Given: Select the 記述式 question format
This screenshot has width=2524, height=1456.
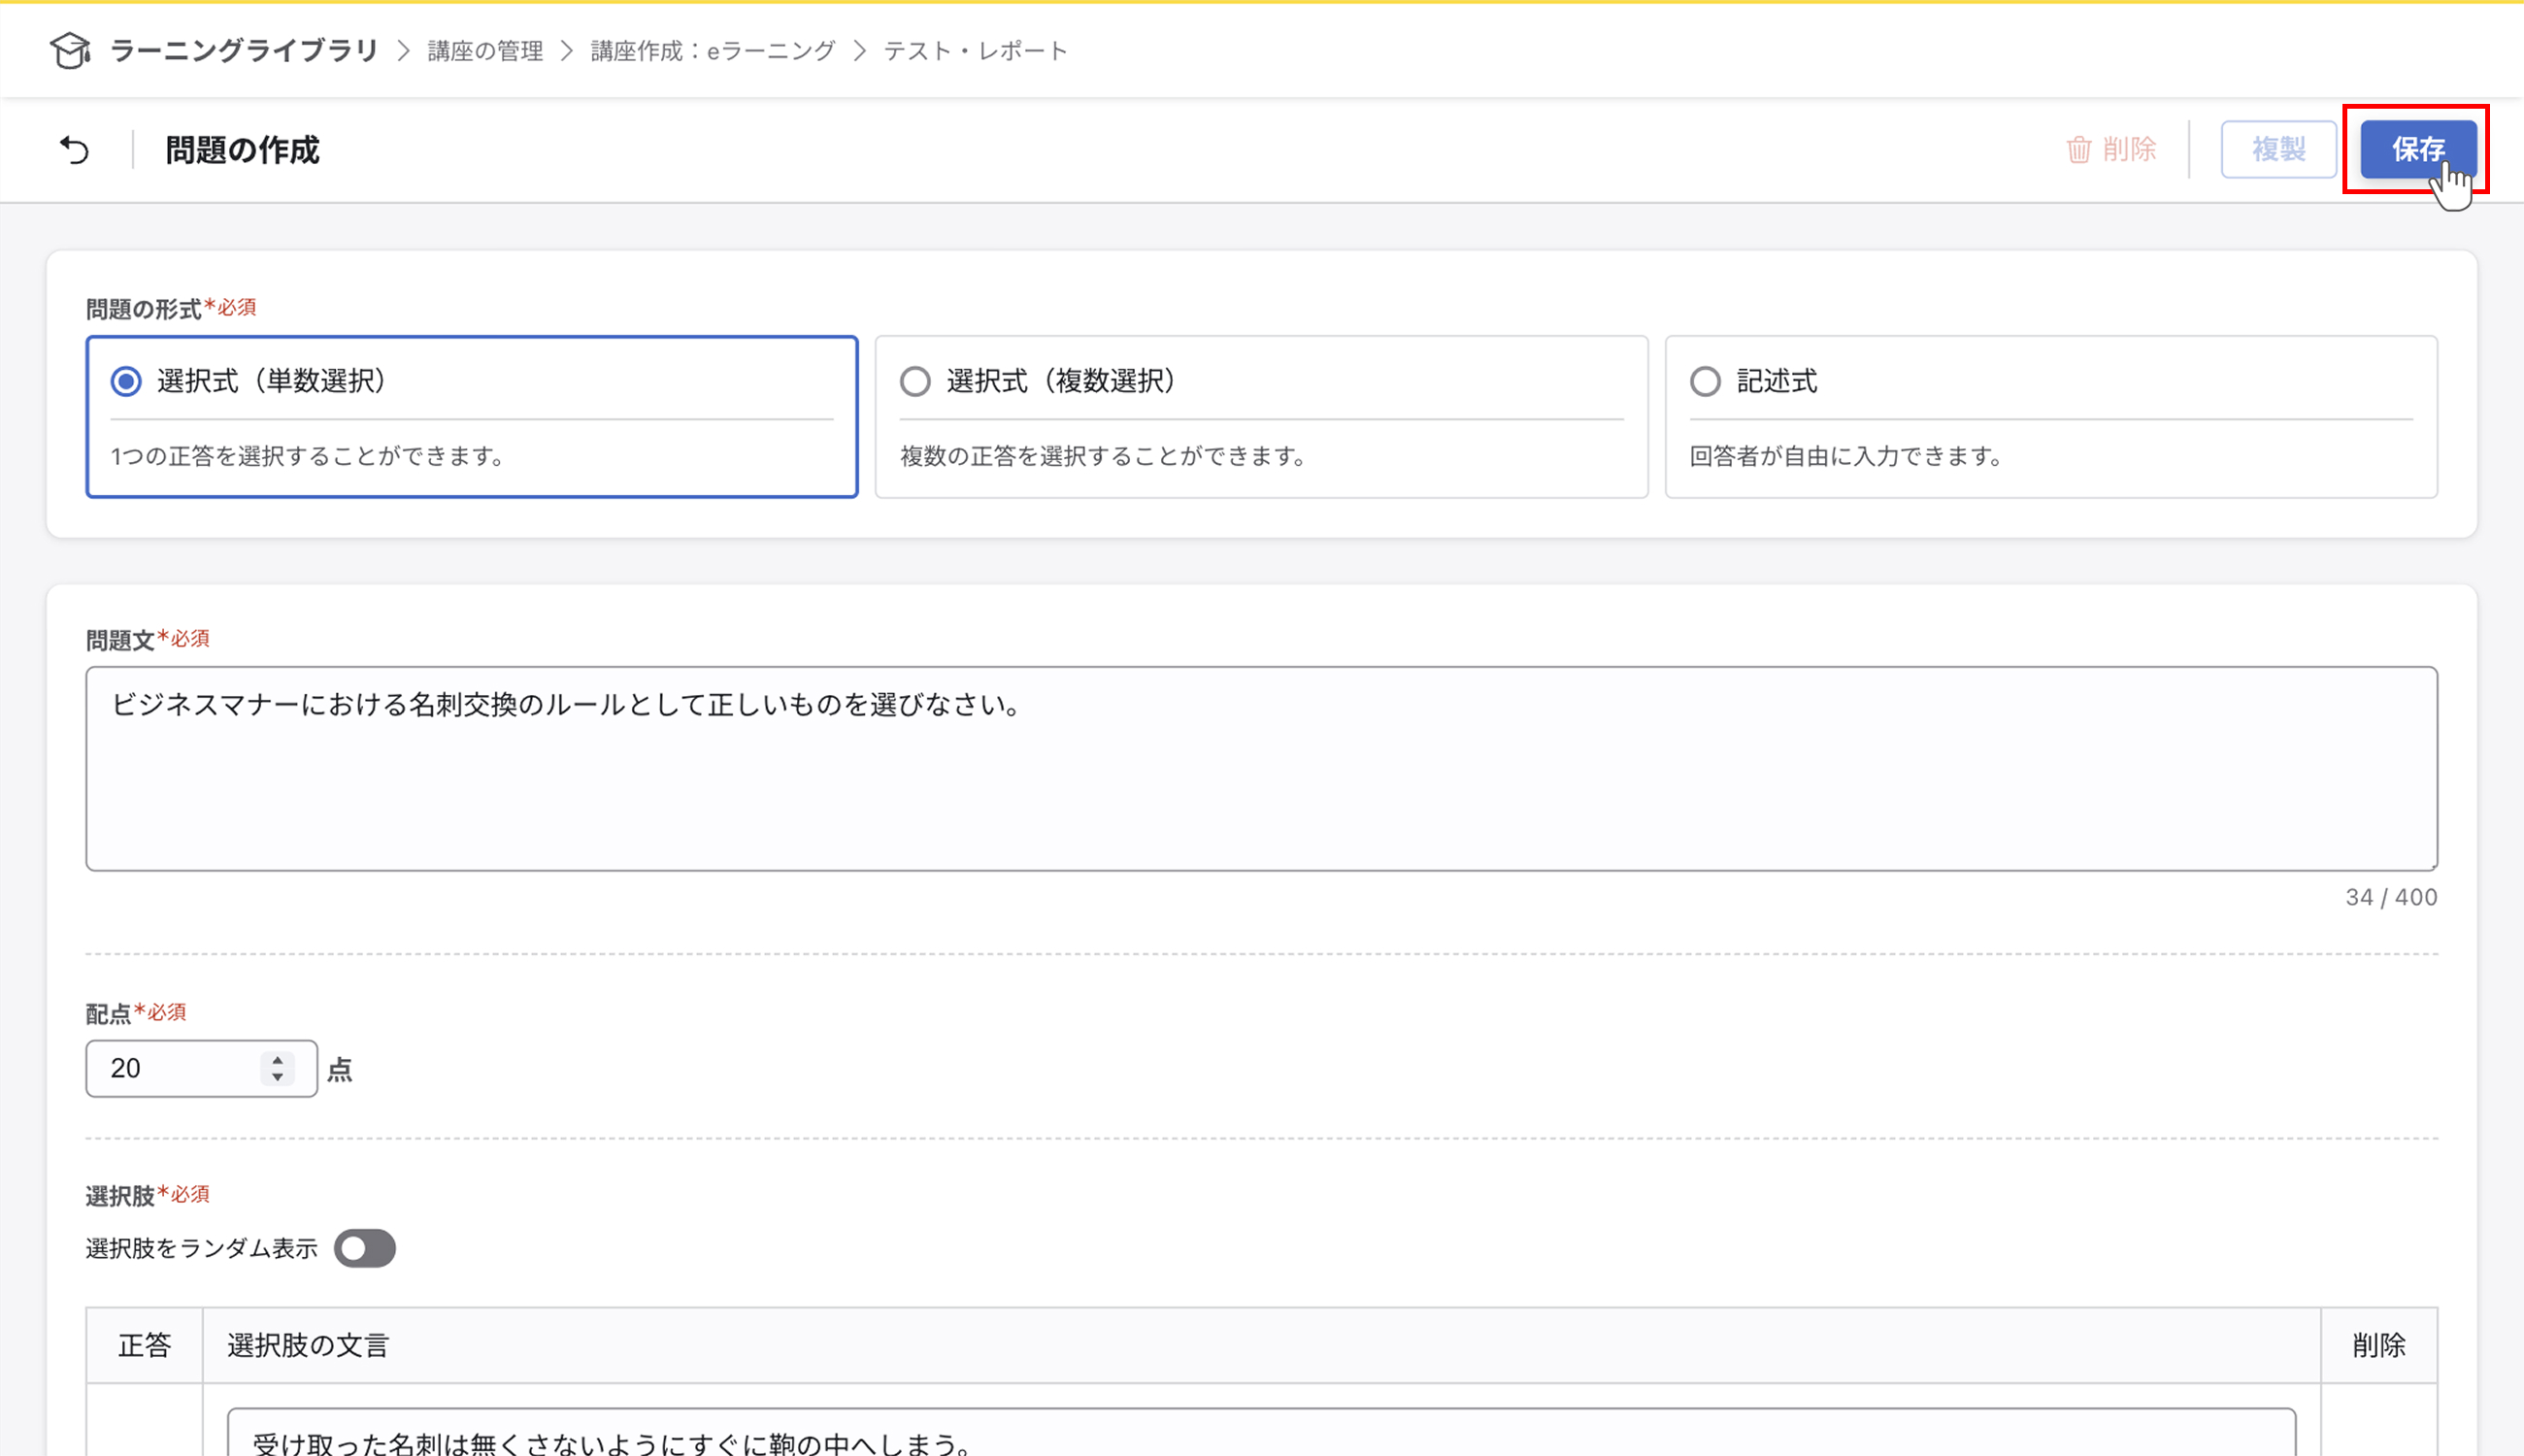Looking at the screenshot, I should click(x=1705, y=381).
